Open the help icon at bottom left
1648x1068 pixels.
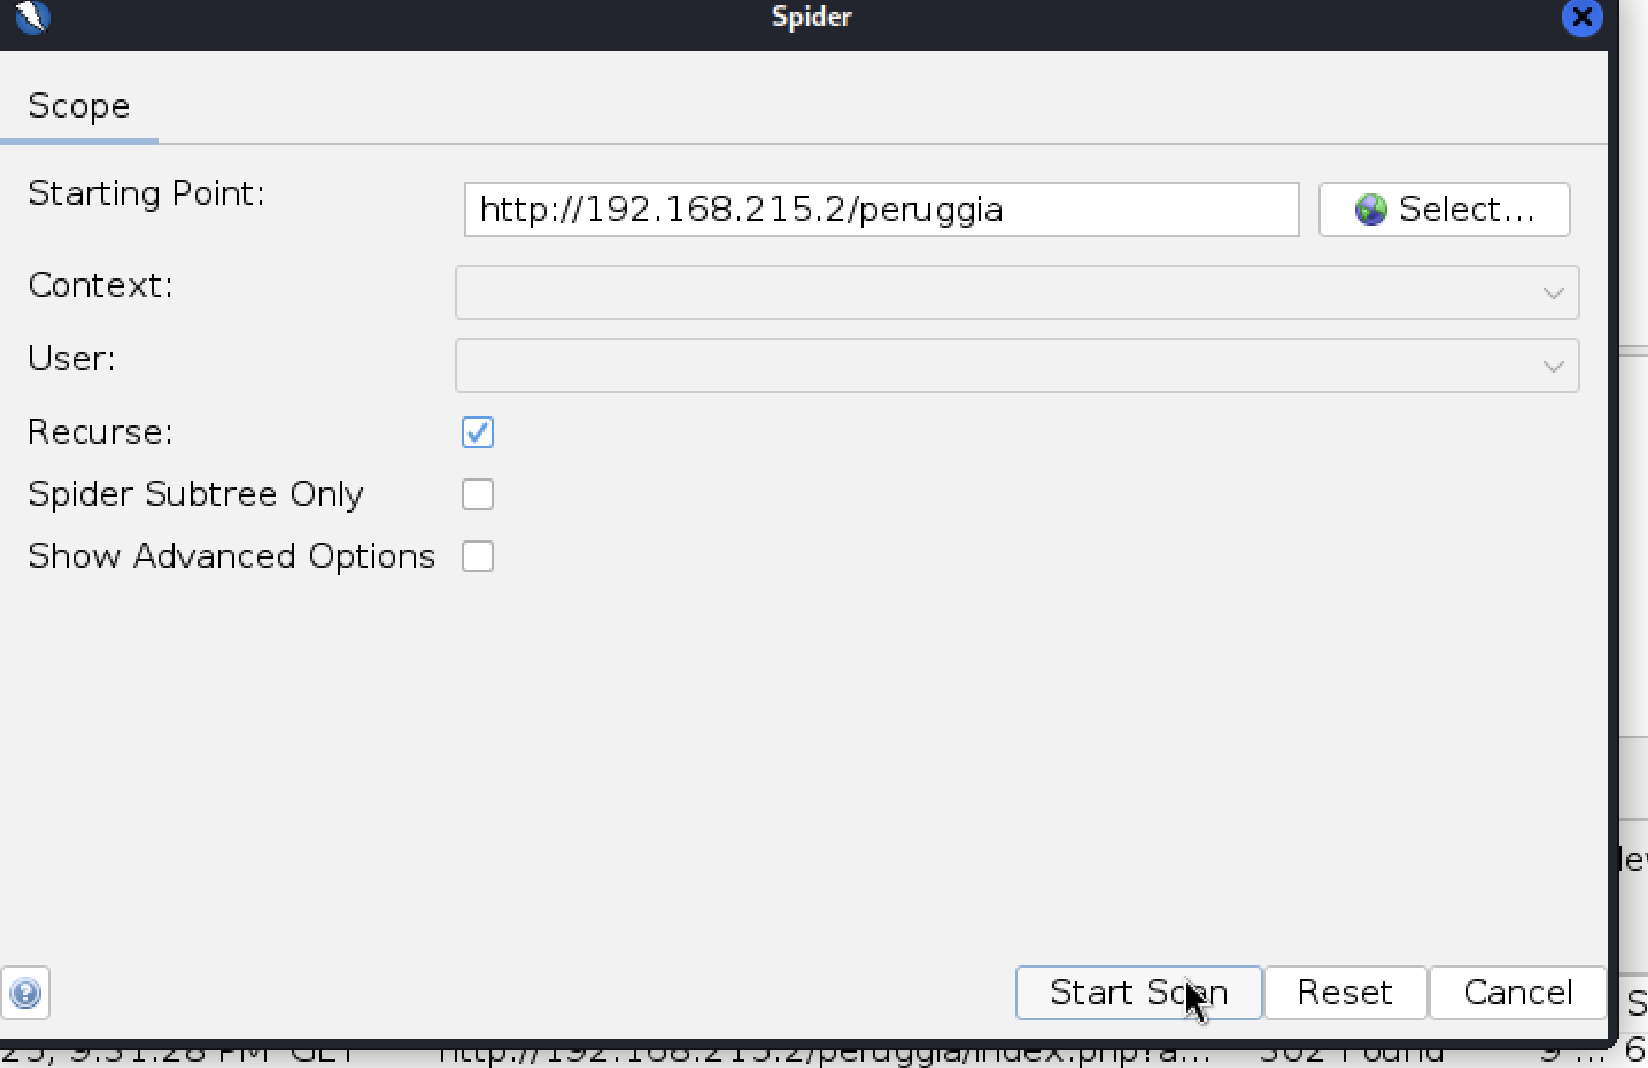(x=25, y=993)
